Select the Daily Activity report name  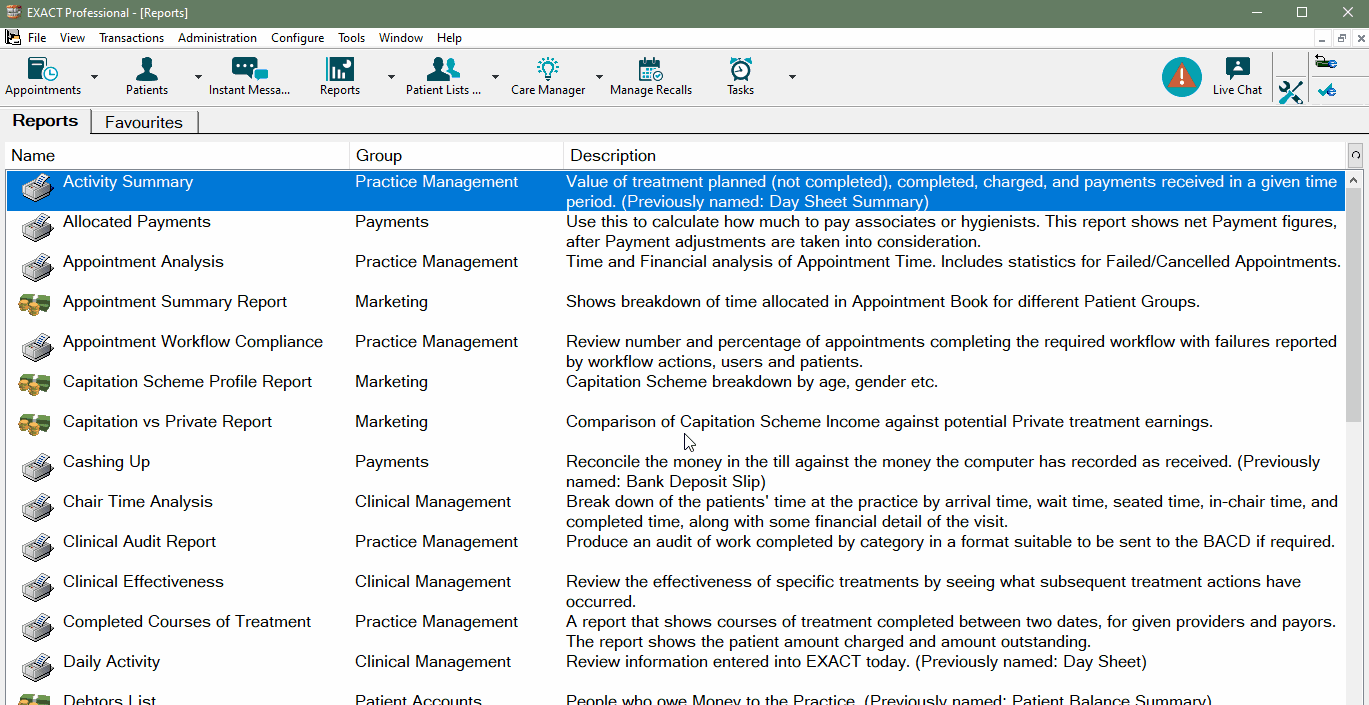click(111, 662)
